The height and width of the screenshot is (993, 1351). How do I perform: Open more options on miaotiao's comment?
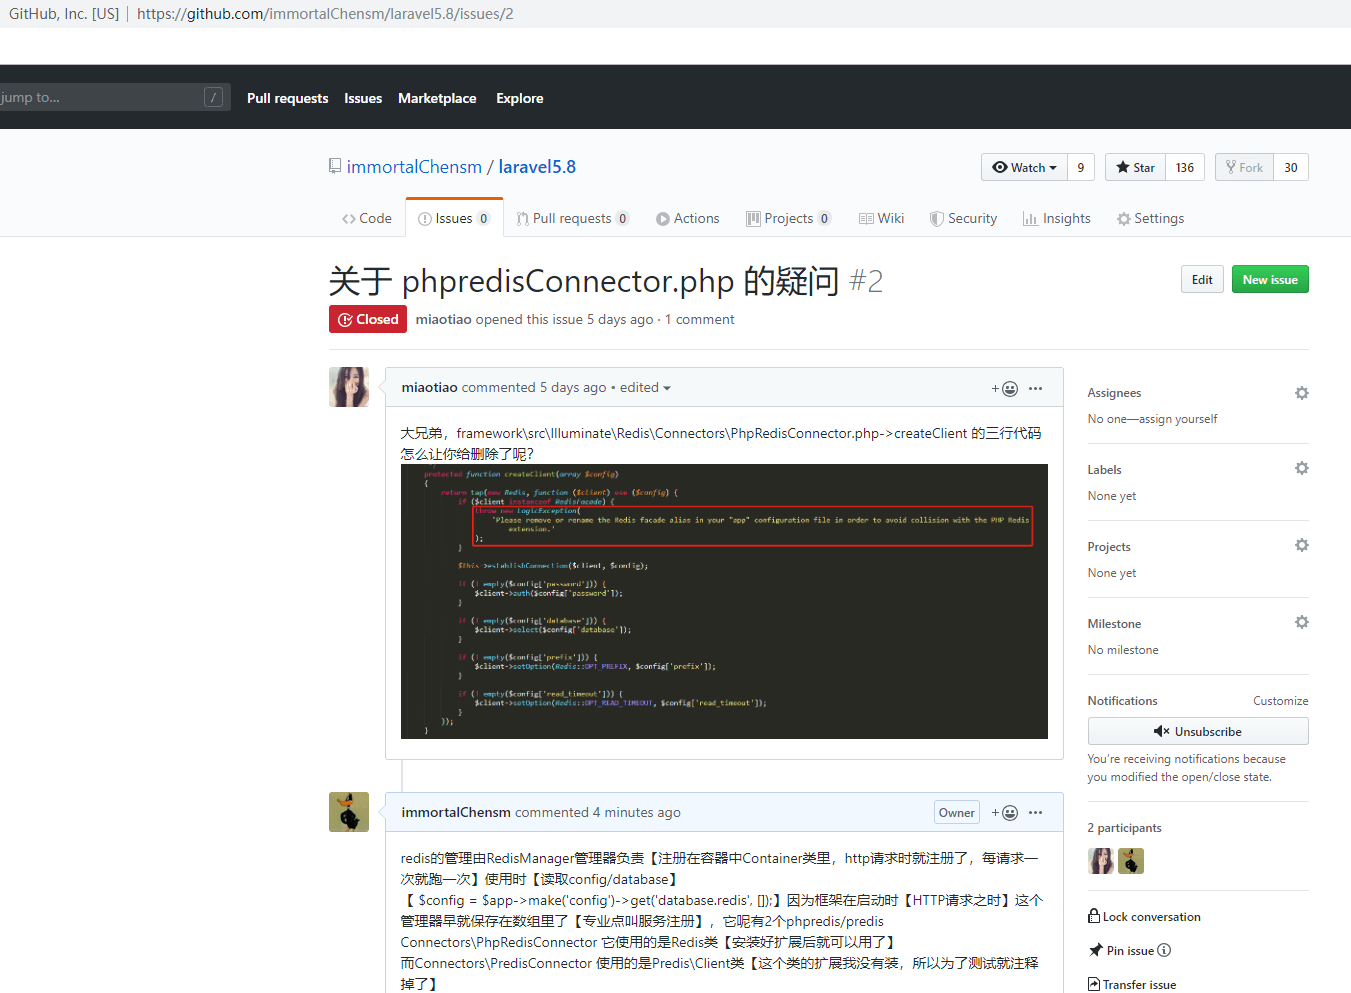[x=1035, y=388]
